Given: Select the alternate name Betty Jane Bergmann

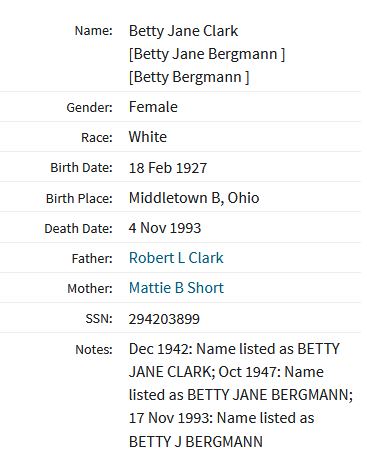Looking at the screenshot, I should [207, 54].
